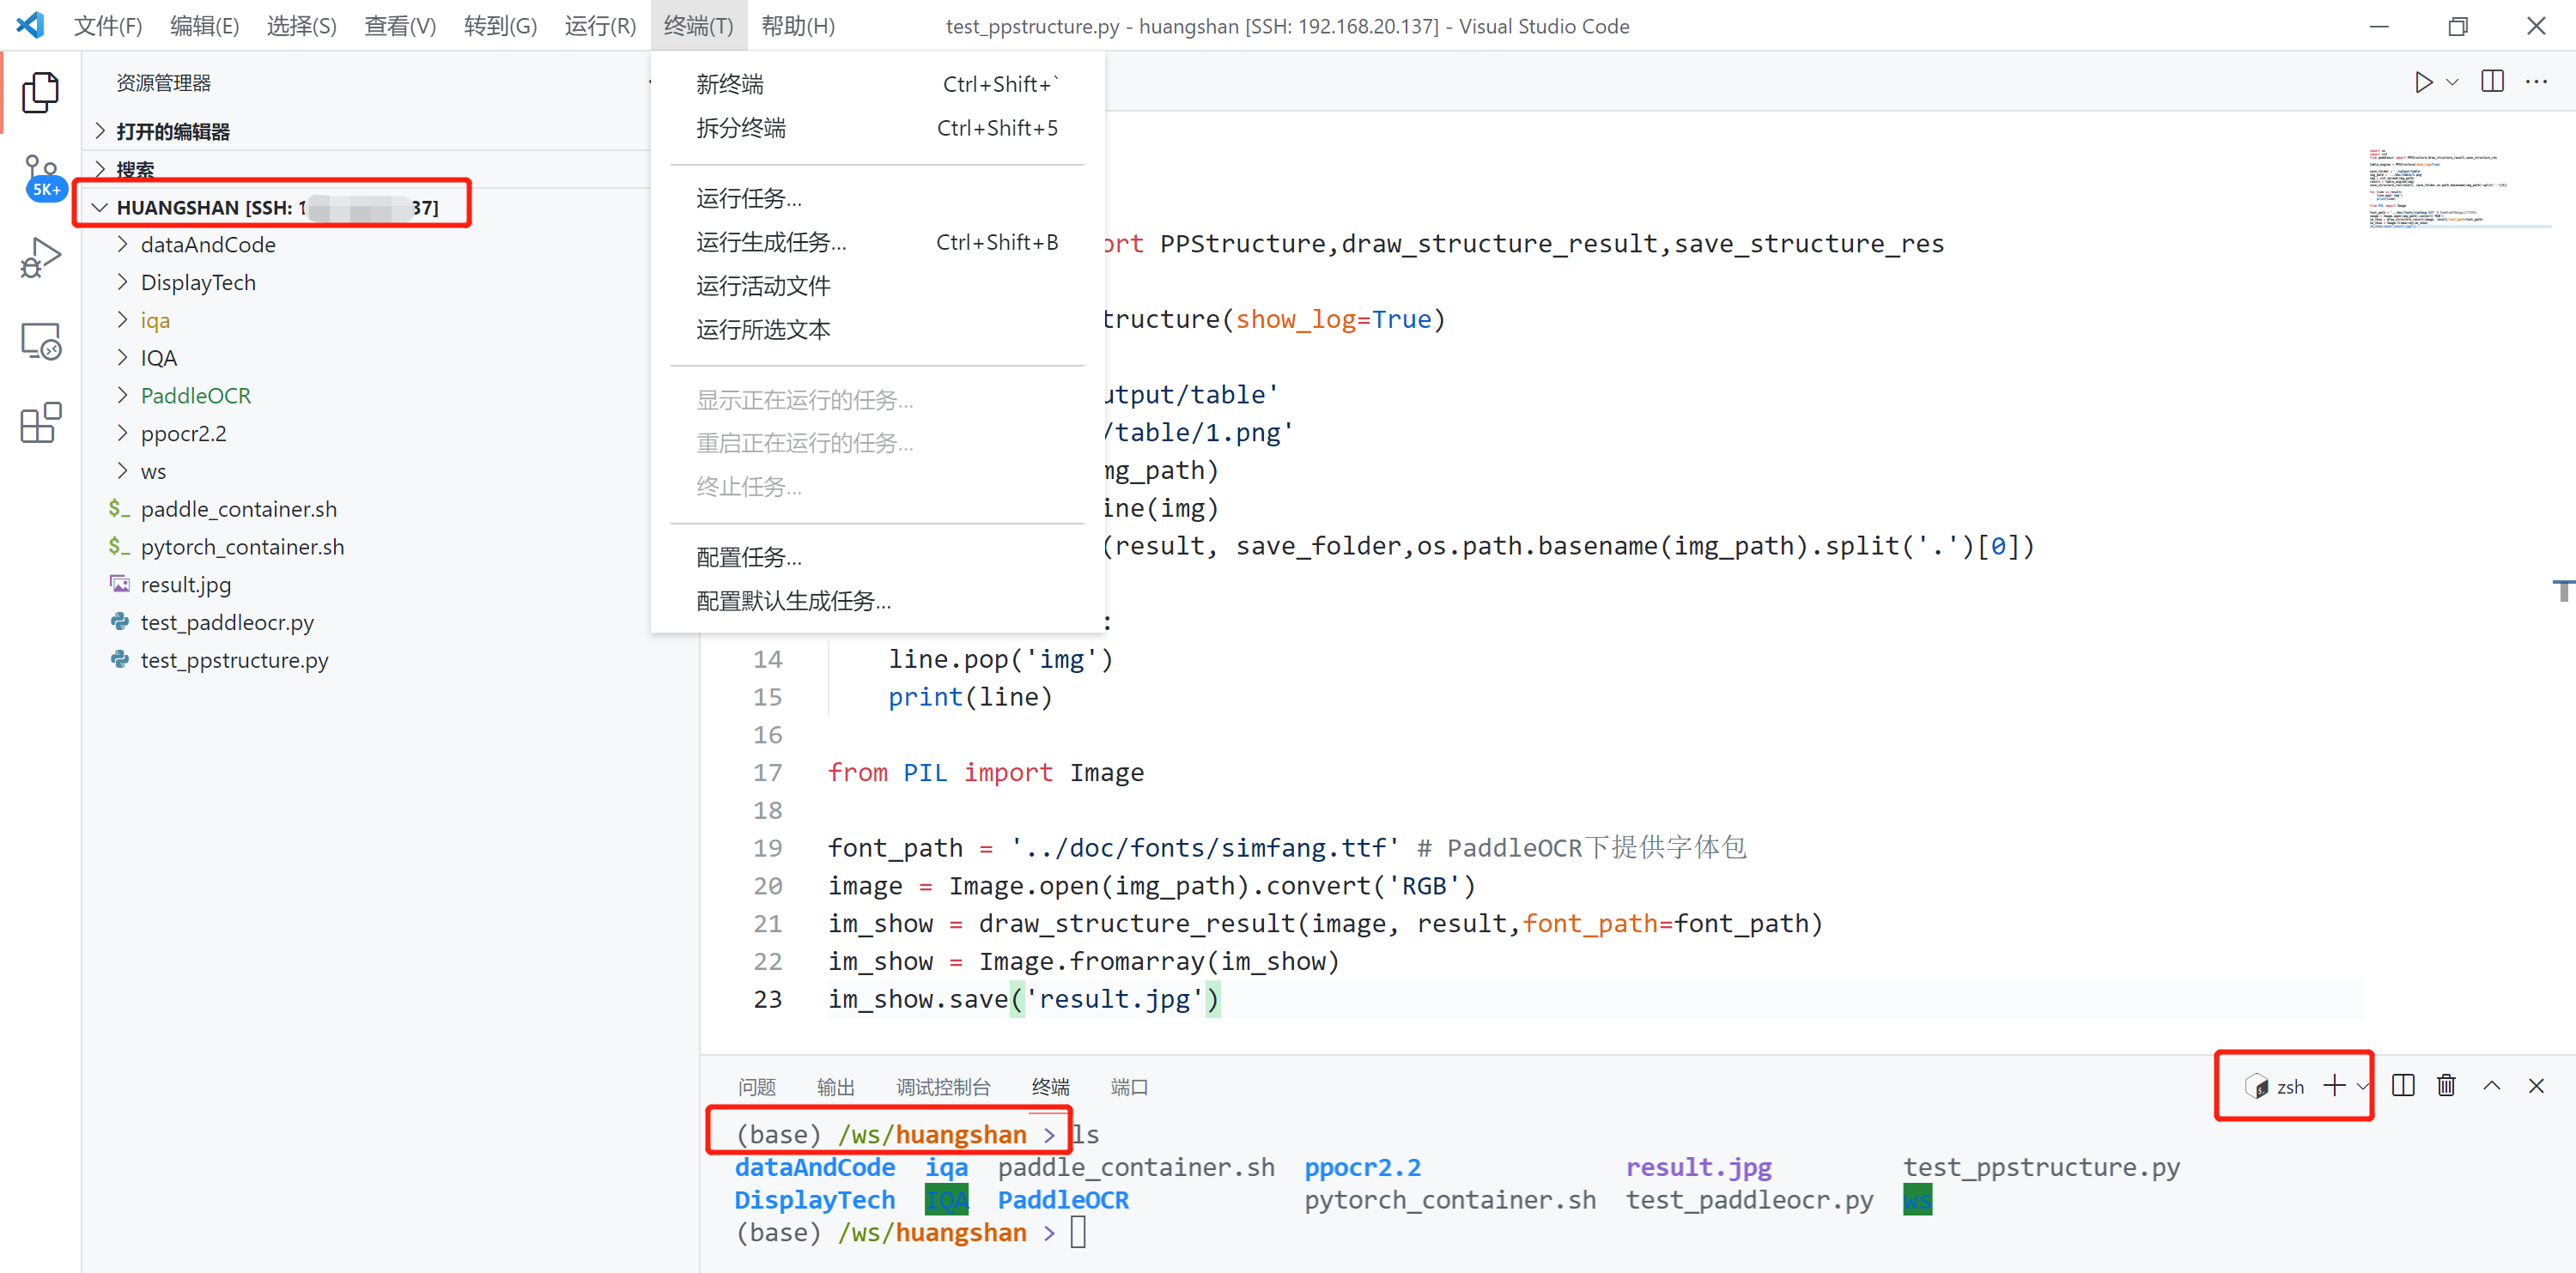Open the Go (转到) menu
The image size is (2576, 1273).
point(500,25)
